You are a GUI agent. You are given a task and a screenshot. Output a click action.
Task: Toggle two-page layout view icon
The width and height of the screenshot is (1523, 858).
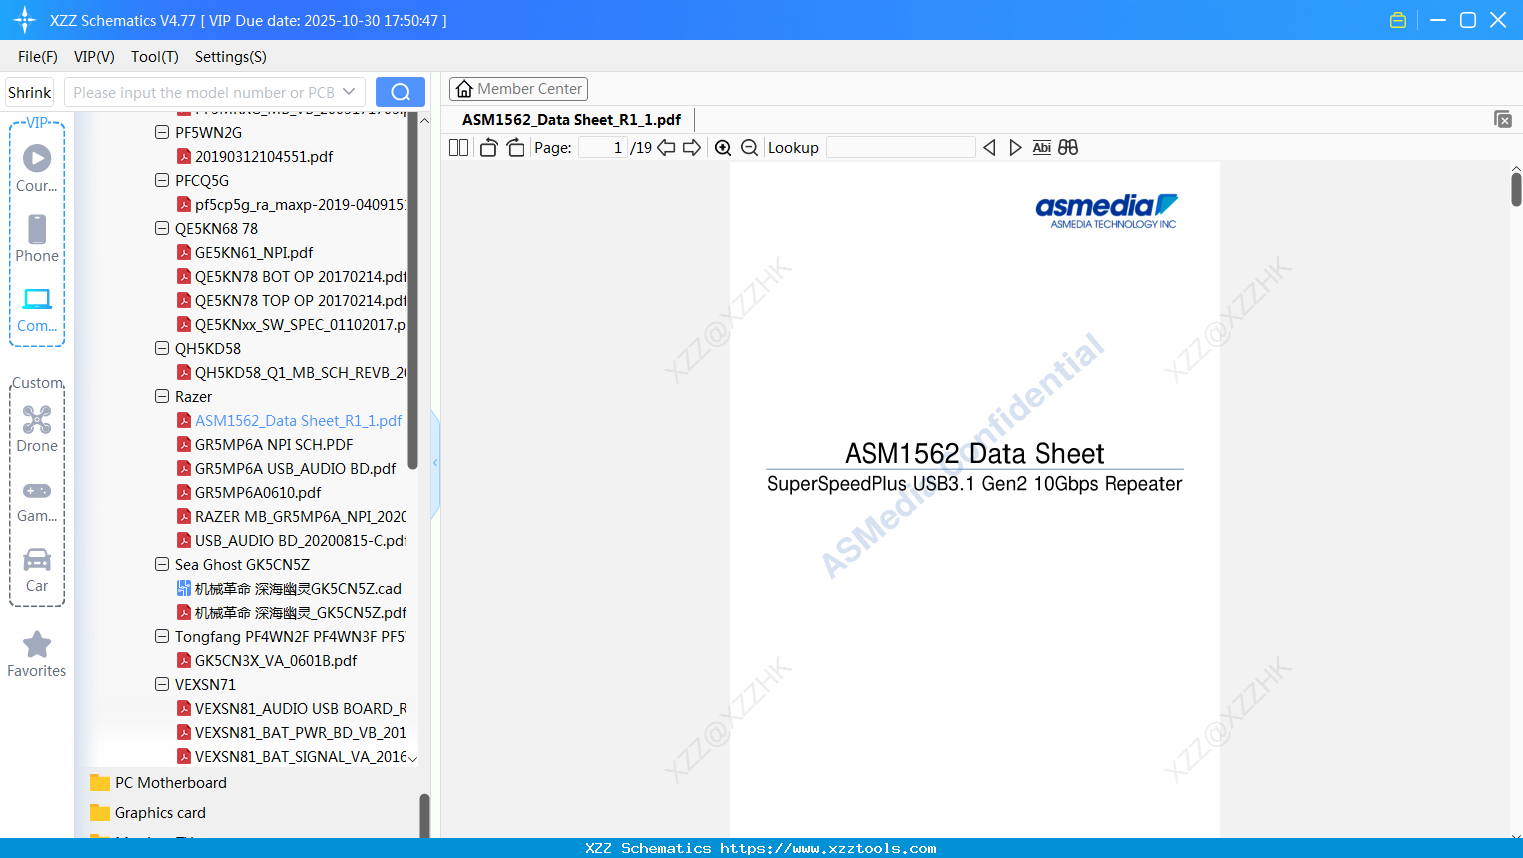tap(458, 148)
